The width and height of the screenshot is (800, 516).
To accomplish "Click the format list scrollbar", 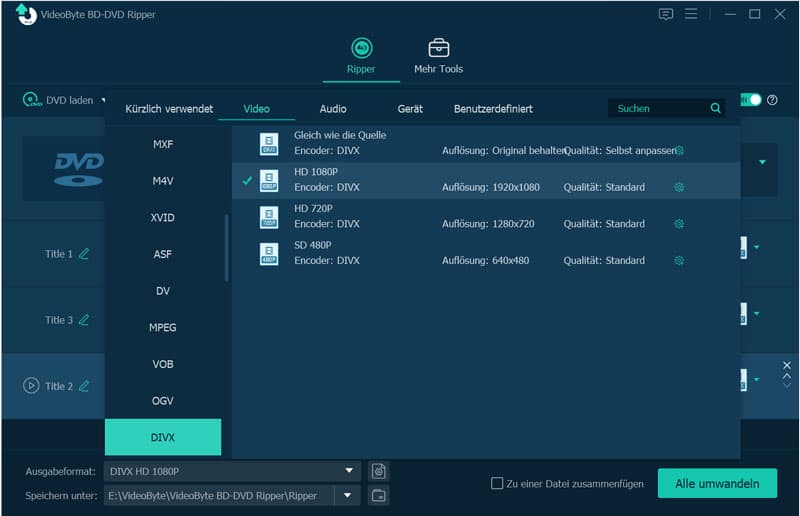I will (x=226, y=248).
